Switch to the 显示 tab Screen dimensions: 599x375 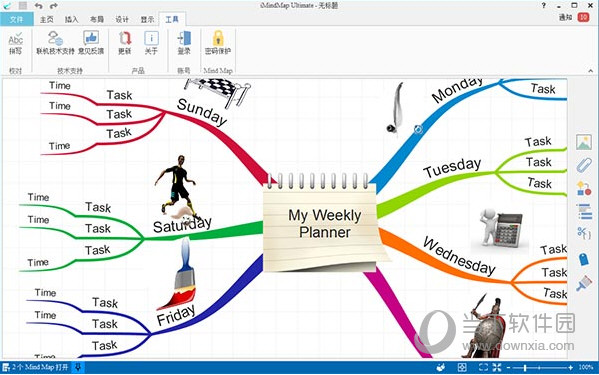(147, 19)
